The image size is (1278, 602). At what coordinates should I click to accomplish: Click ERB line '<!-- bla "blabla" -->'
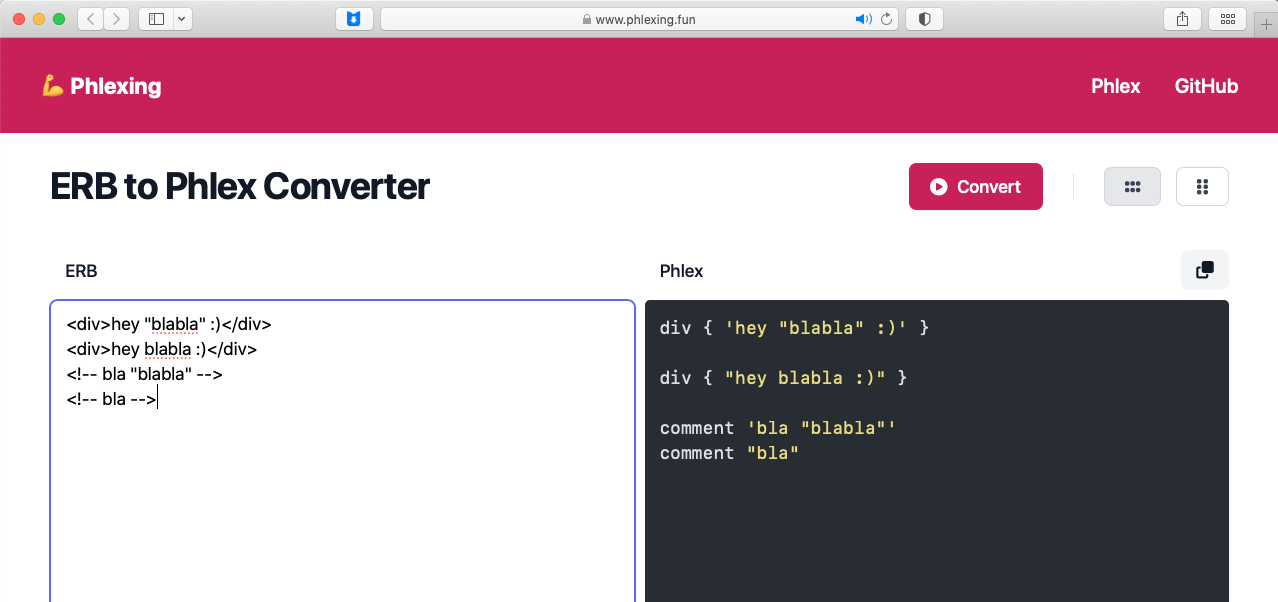144,374
